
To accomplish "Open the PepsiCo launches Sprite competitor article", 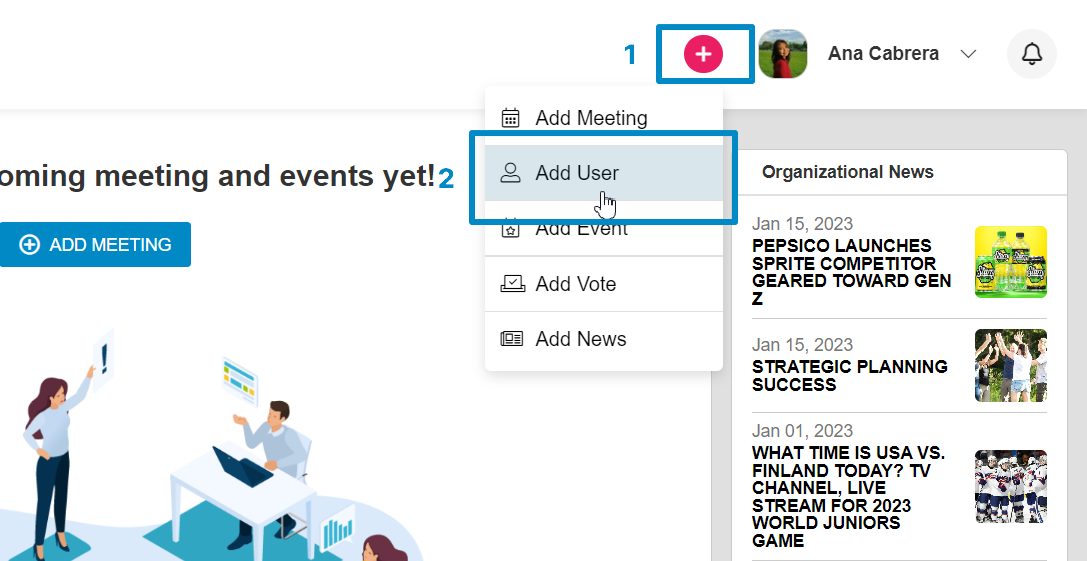I will click(x=849, y=271).
